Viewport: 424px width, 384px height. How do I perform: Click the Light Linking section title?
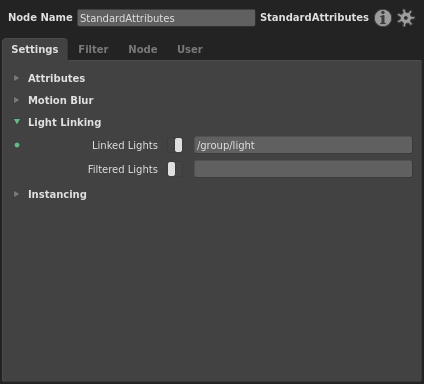(65, 122)
